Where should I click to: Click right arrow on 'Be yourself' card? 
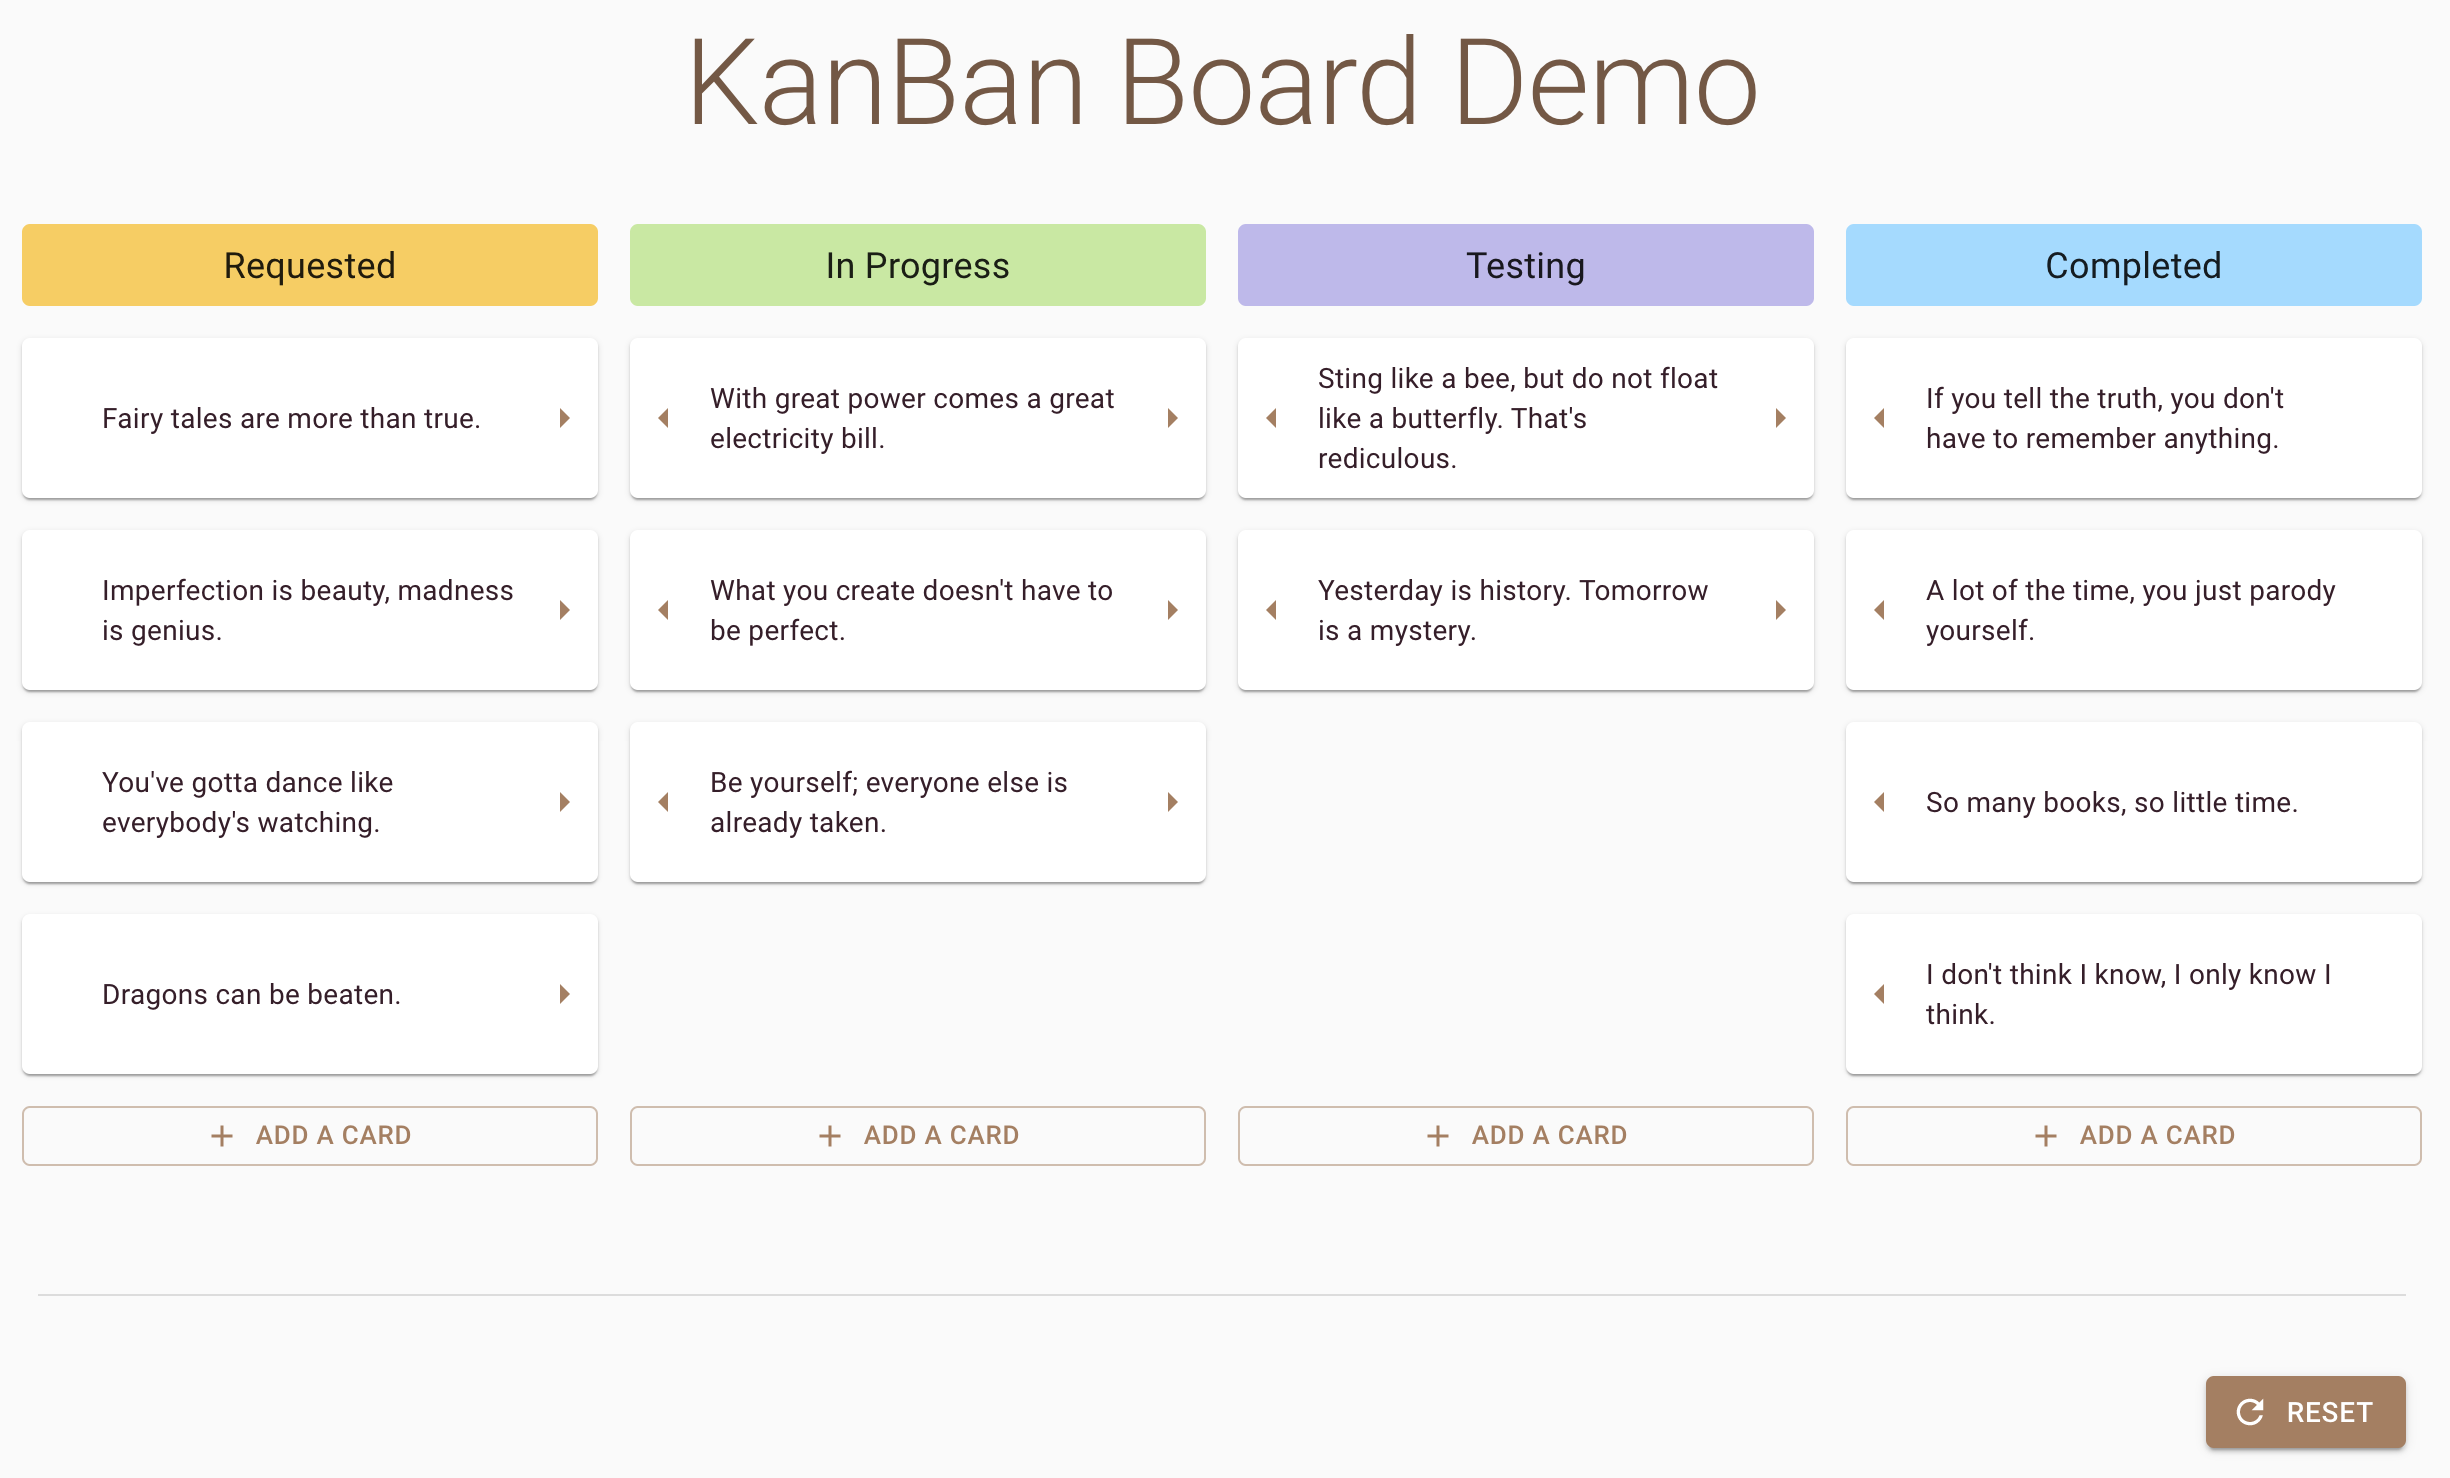click(1173, 802)
